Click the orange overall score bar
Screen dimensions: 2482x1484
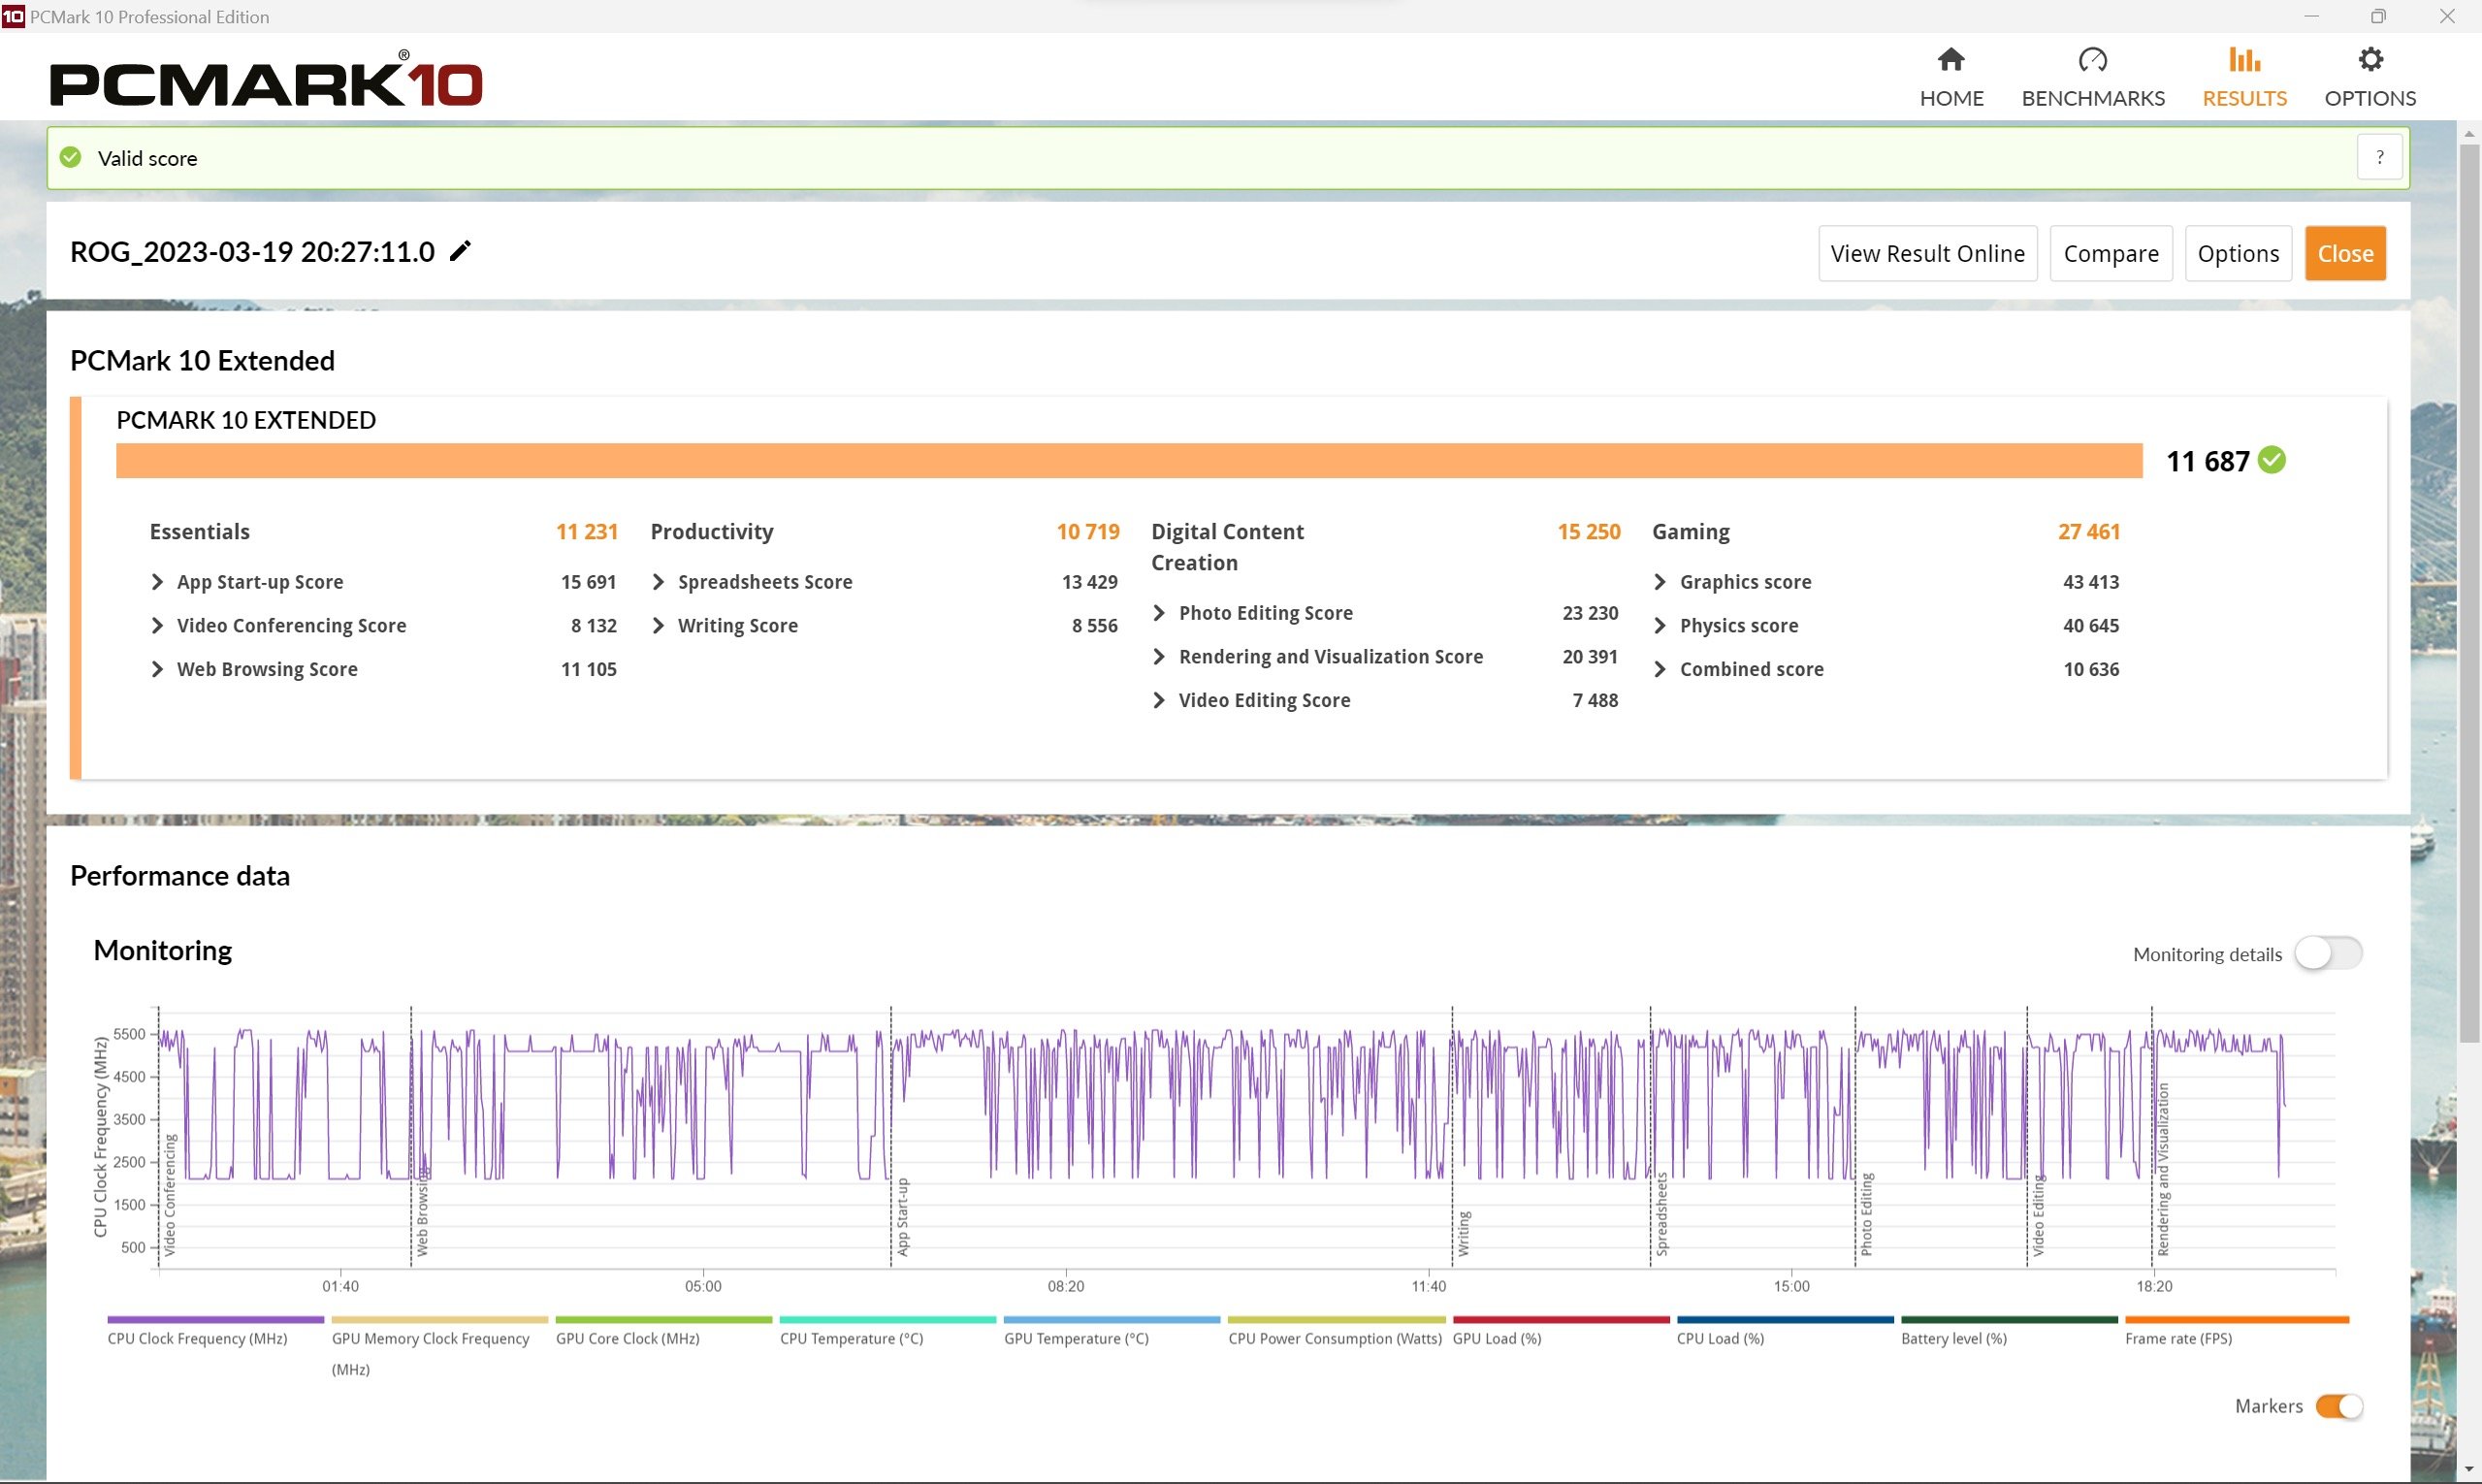click(1129, 460)
